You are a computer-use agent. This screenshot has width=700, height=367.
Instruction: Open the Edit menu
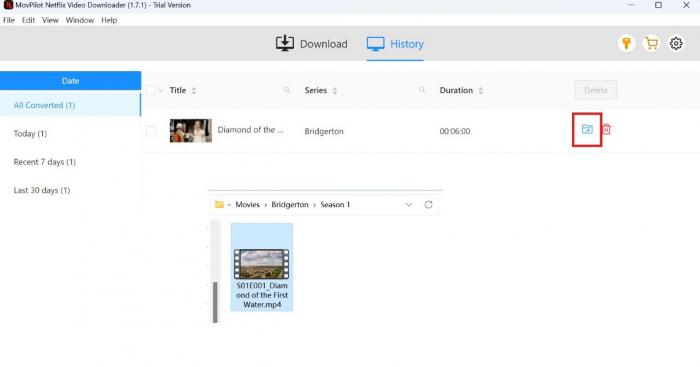pos(28,20)
